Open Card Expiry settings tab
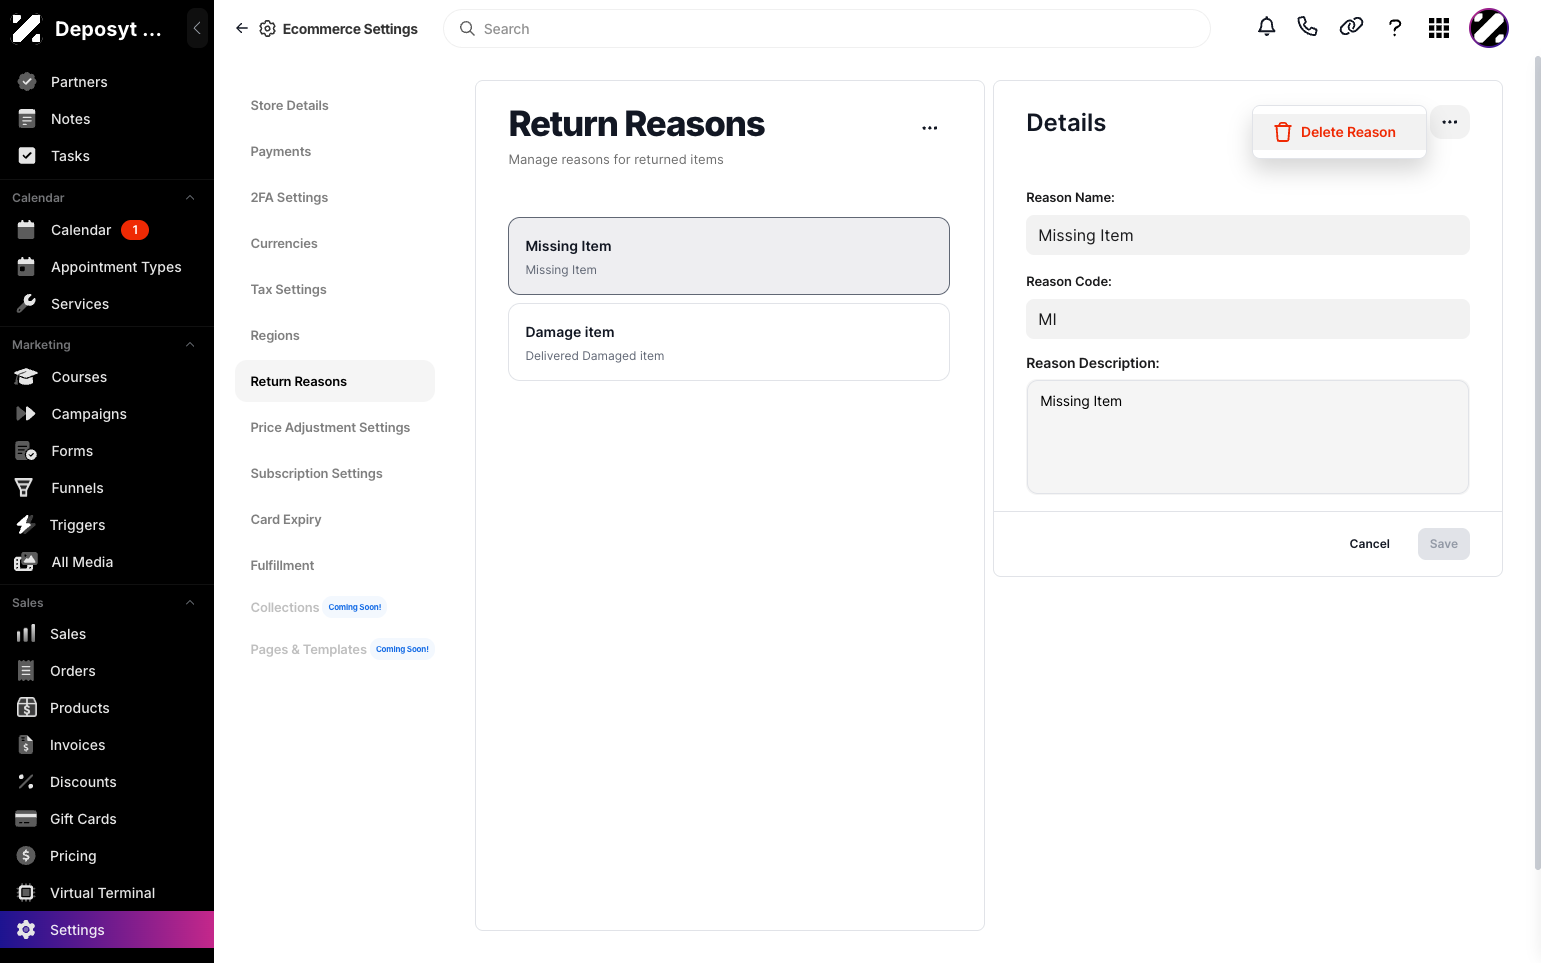The width and height of the screenshot is (1541, 963). tap(286, 519)
